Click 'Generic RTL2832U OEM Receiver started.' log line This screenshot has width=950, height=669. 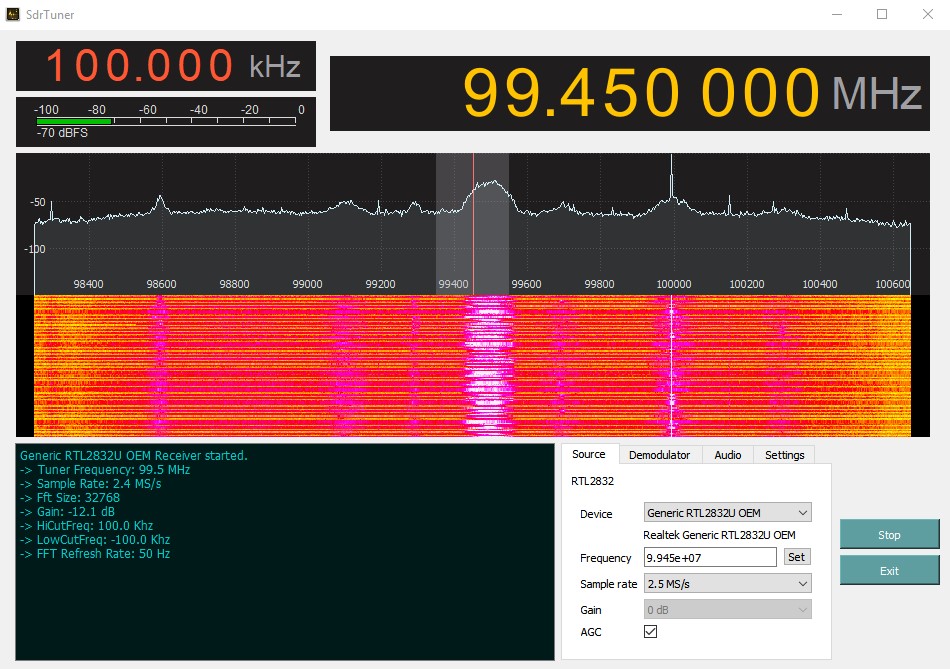[x=134, y=456]
